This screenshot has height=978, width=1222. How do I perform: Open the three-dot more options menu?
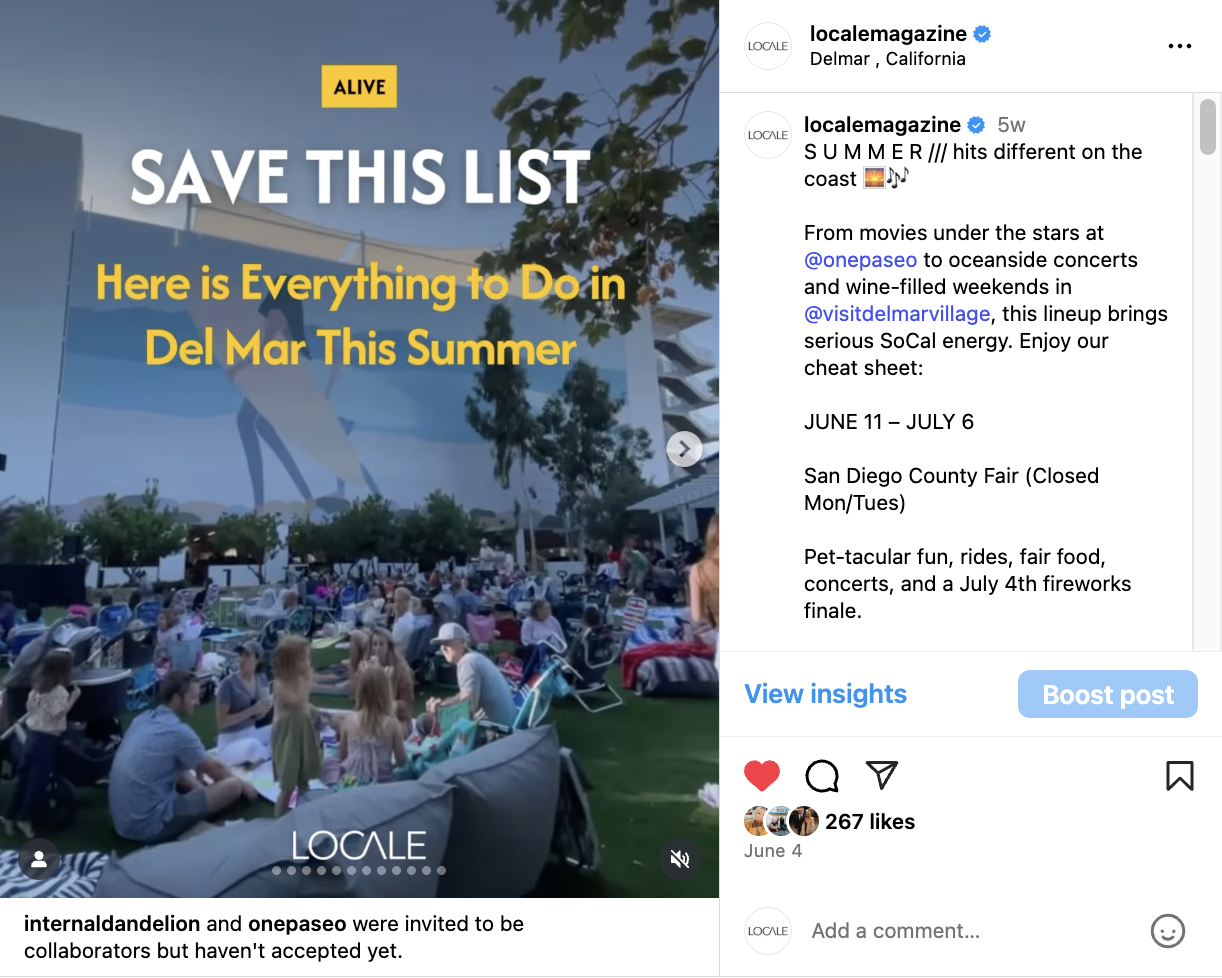click(1180, 46)
